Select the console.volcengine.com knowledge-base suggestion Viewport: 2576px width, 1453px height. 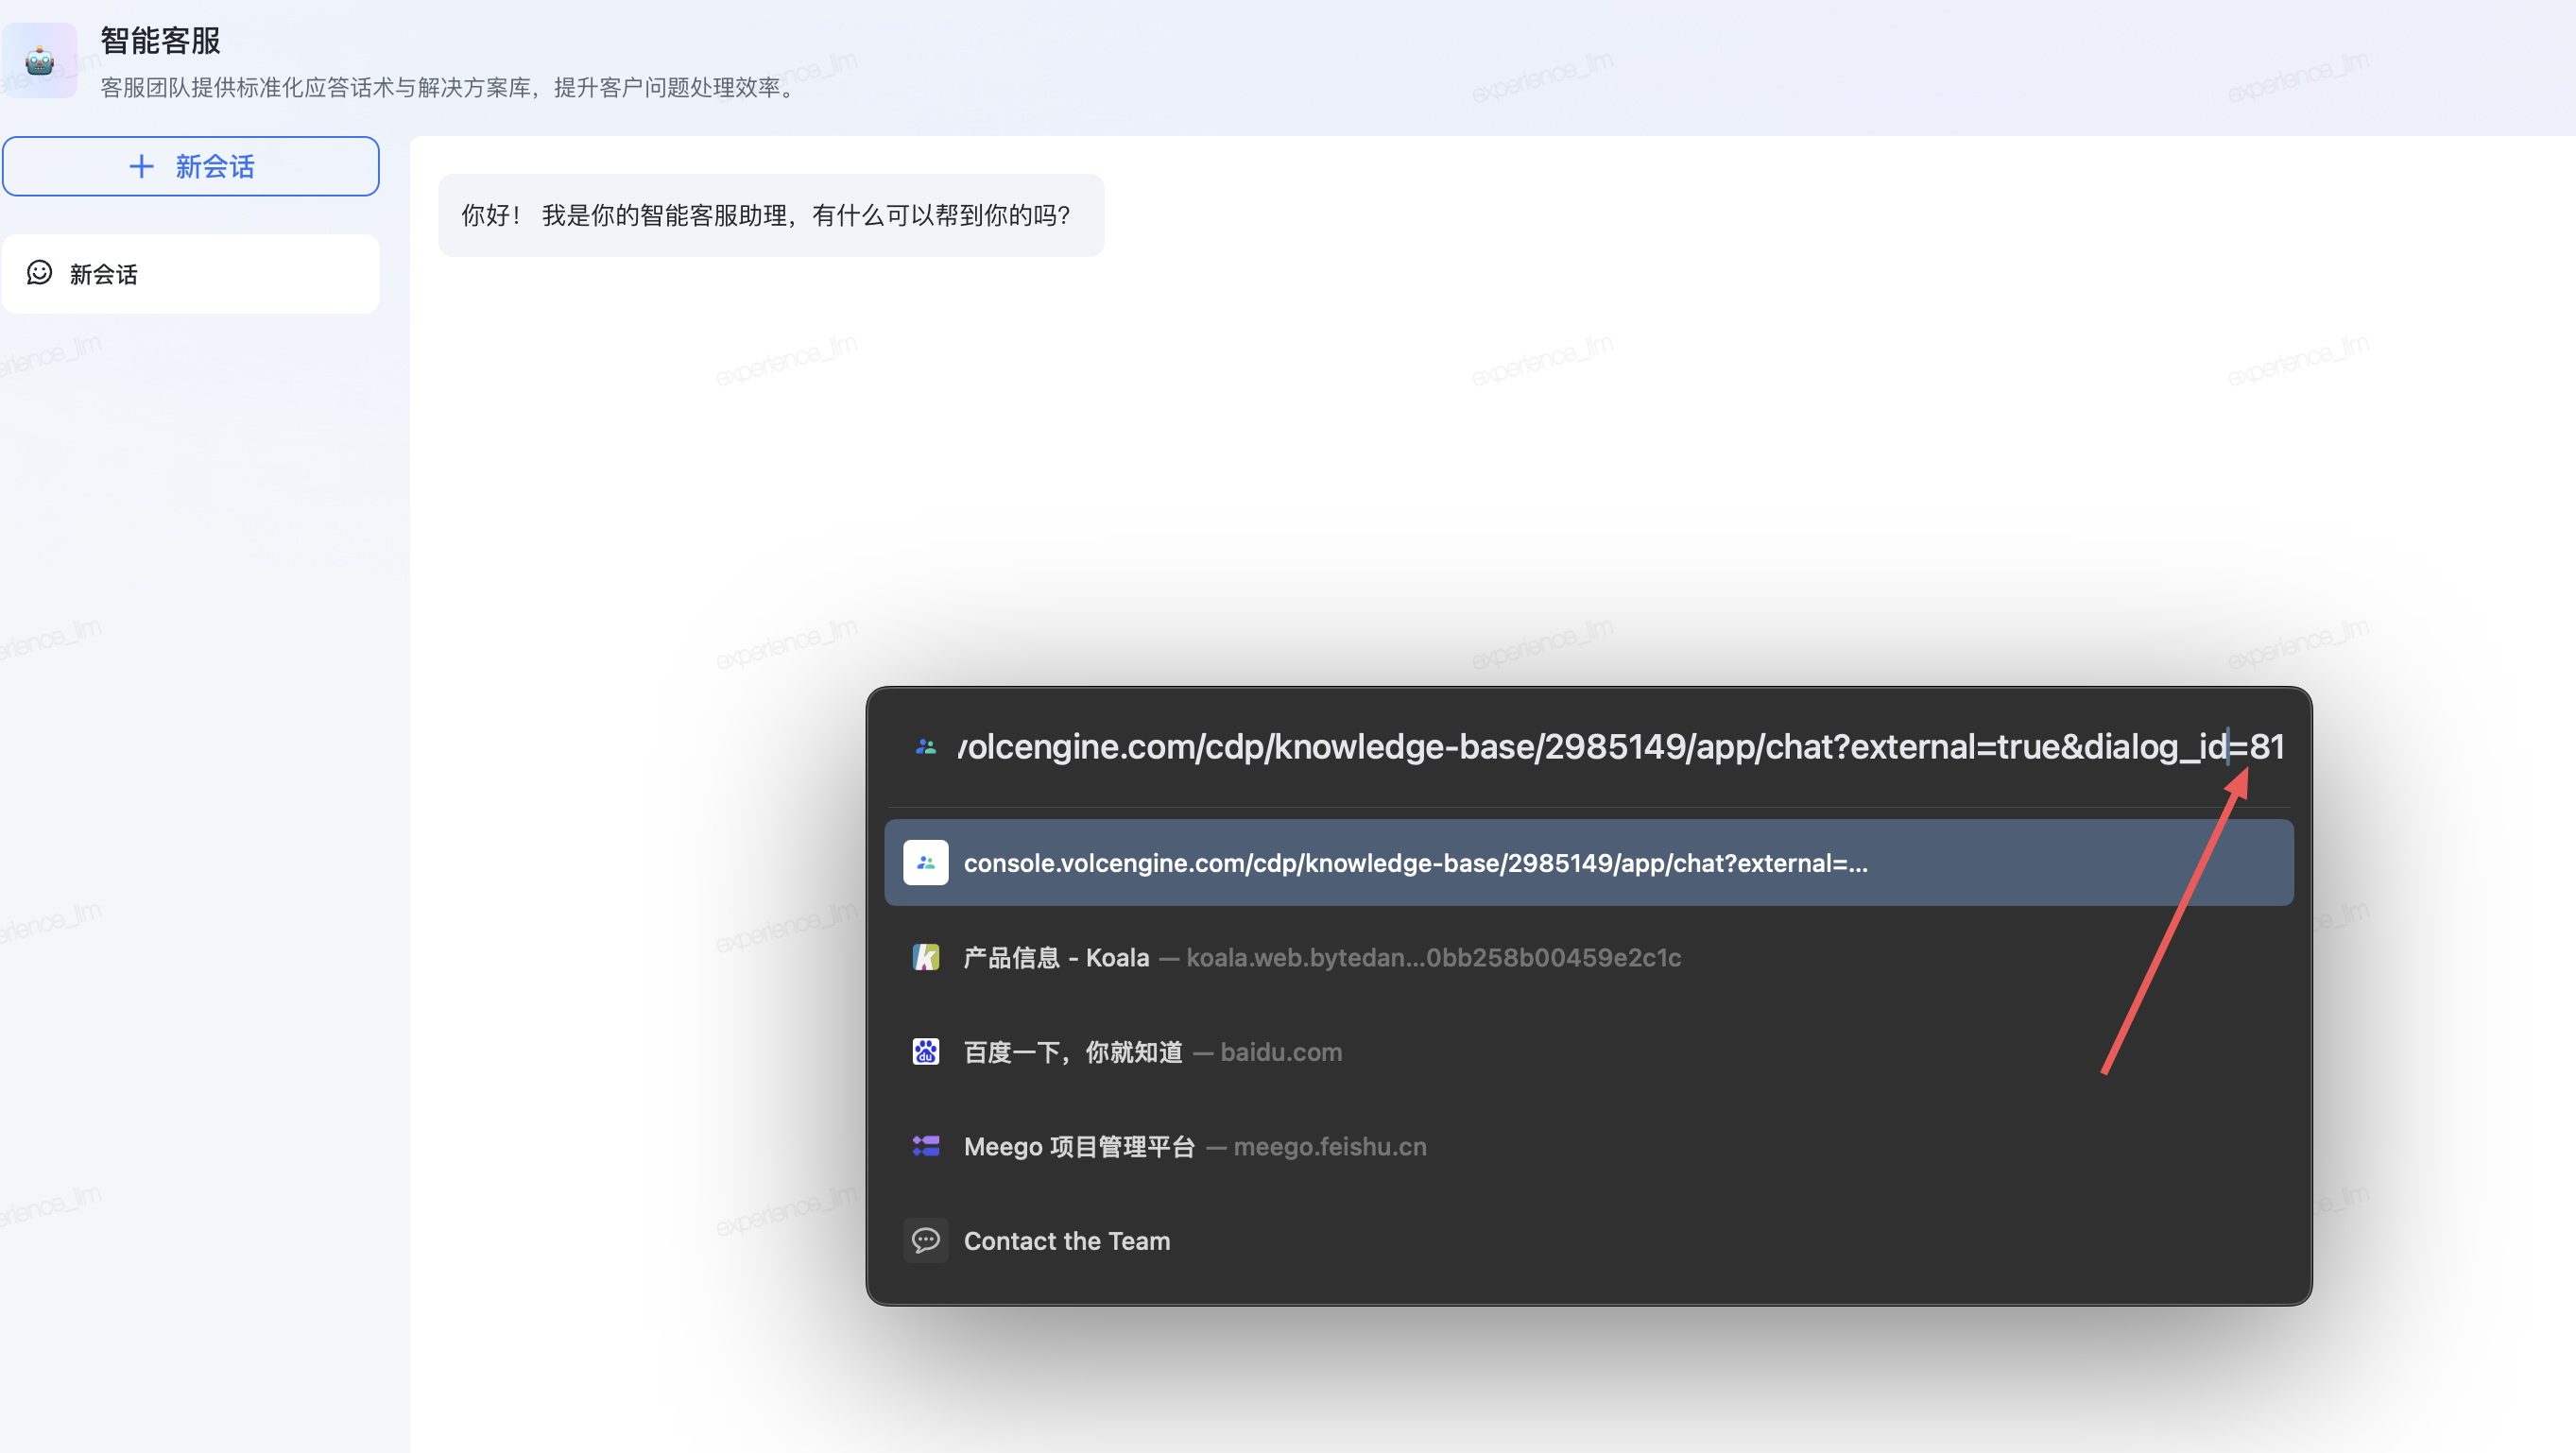[1414, 863]
